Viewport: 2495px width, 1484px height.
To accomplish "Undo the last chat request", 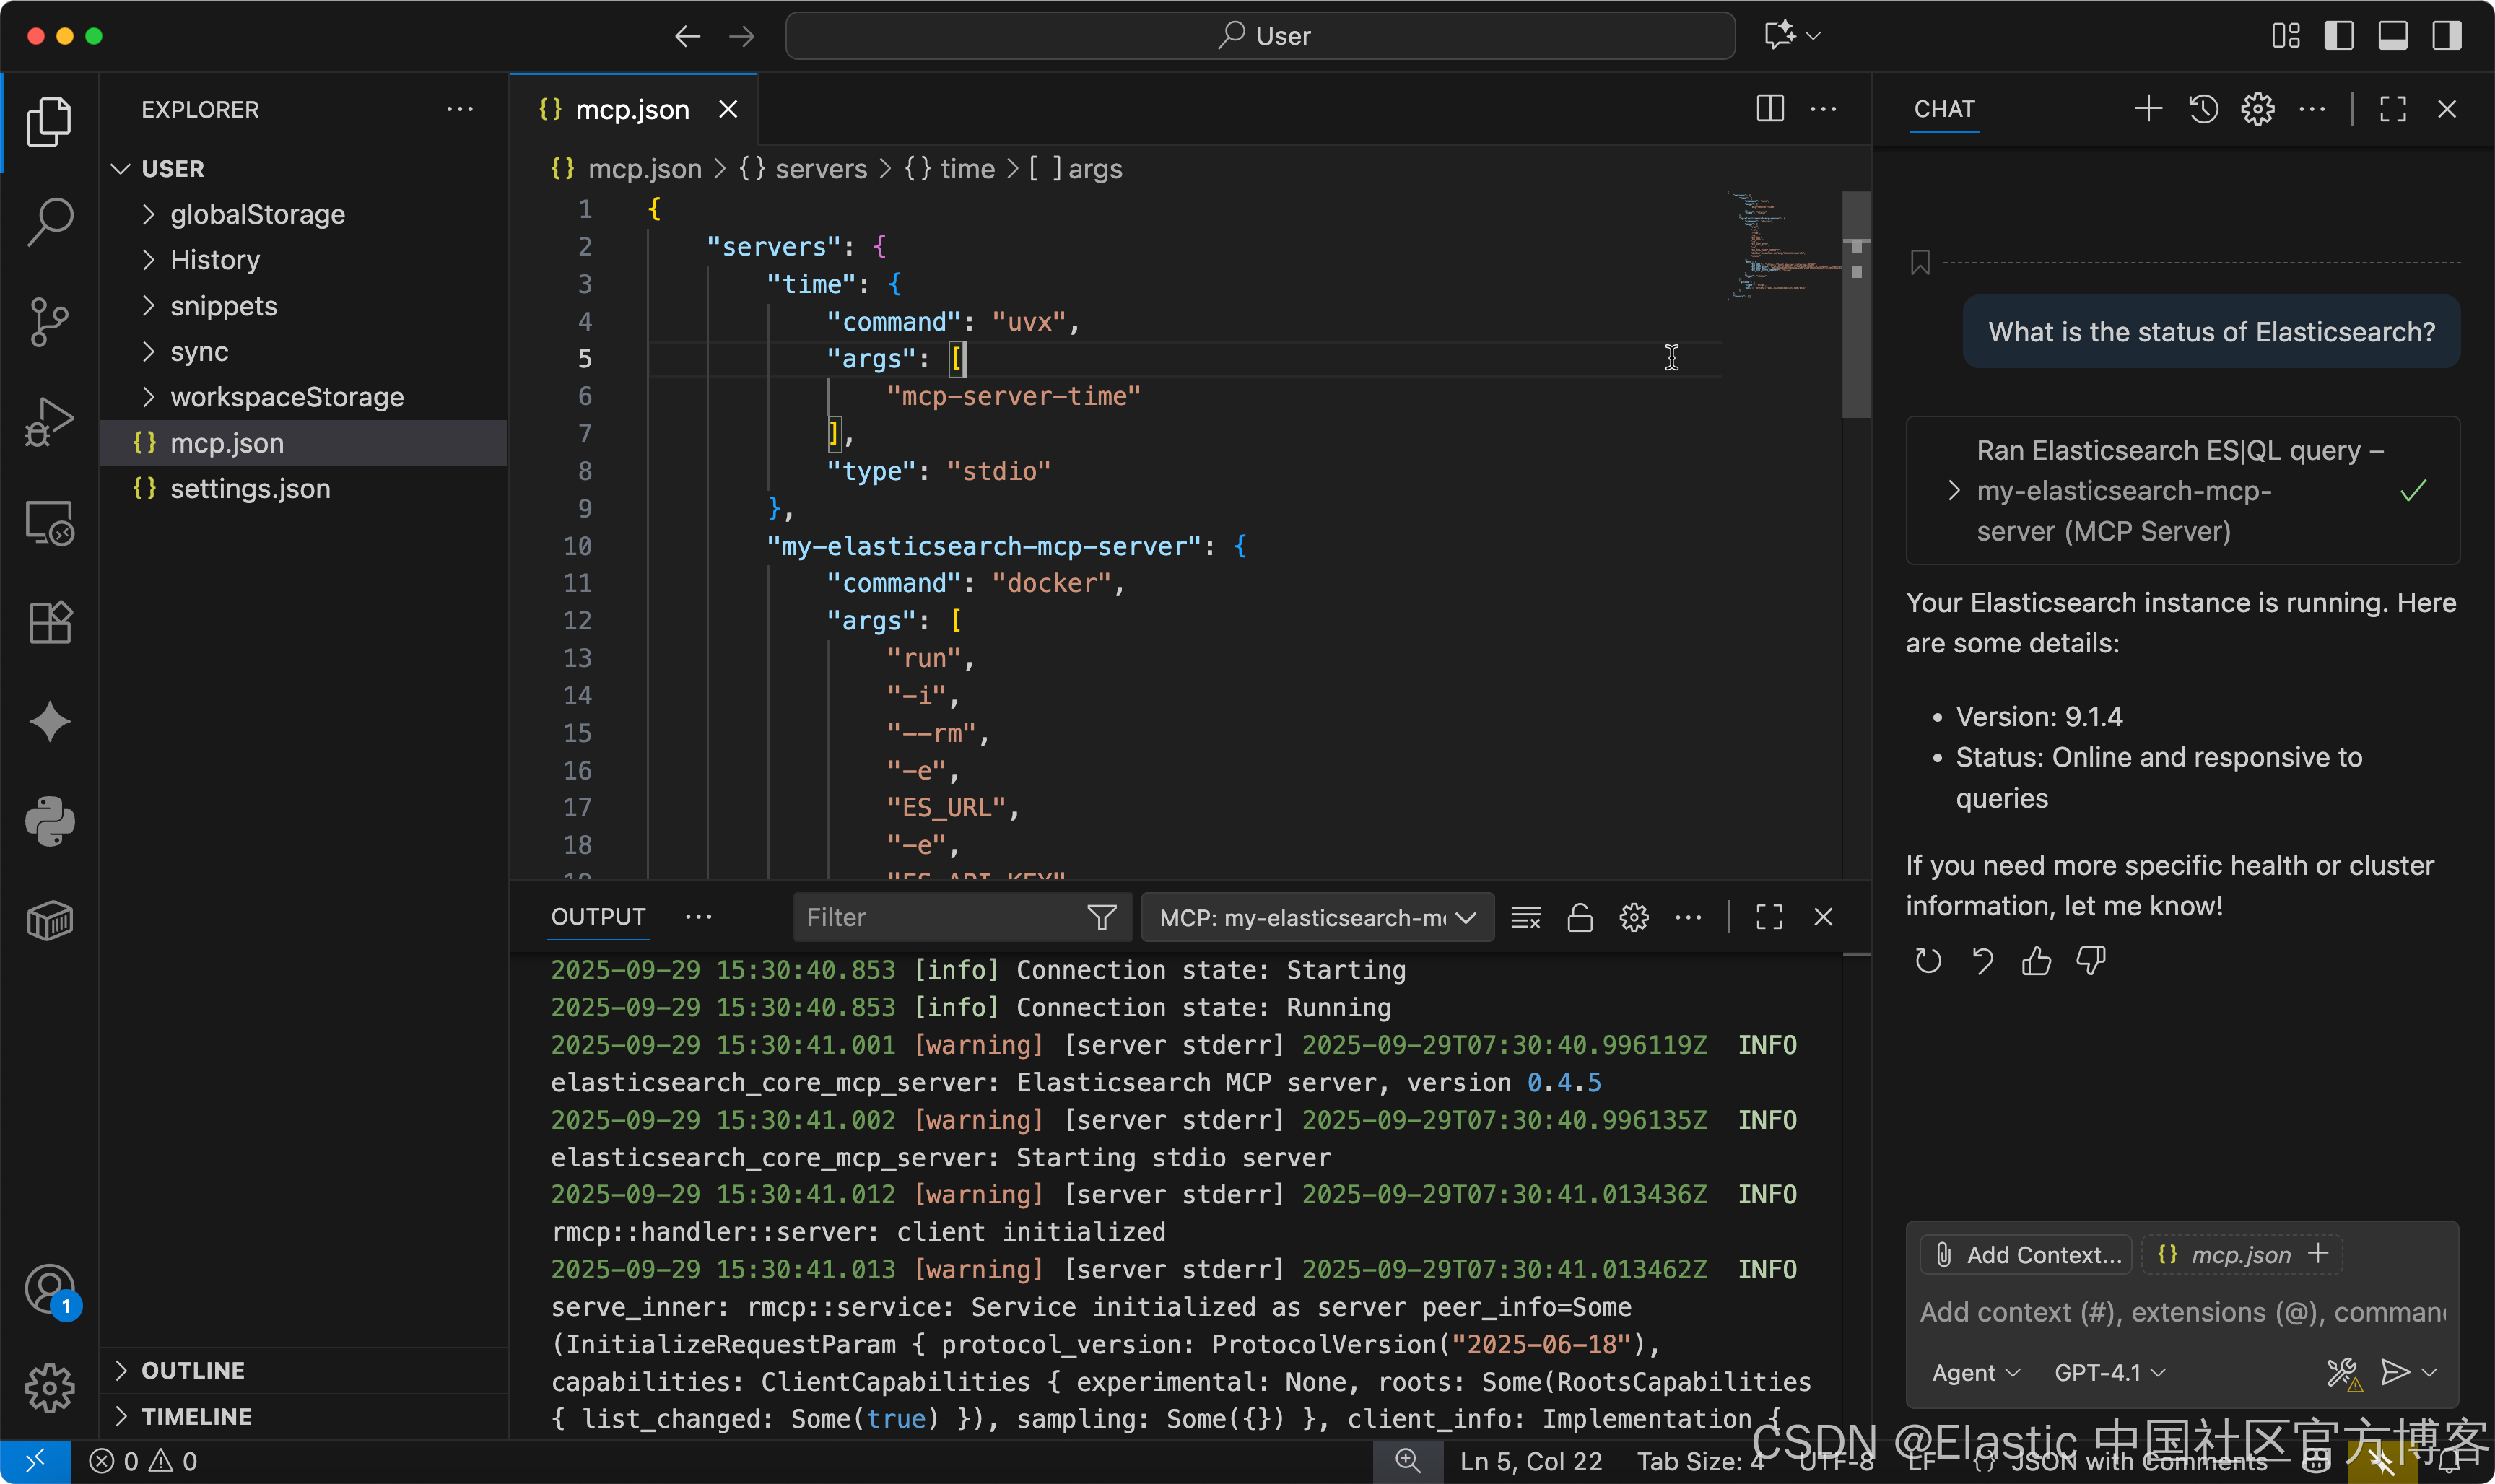I will point(1982,961).
